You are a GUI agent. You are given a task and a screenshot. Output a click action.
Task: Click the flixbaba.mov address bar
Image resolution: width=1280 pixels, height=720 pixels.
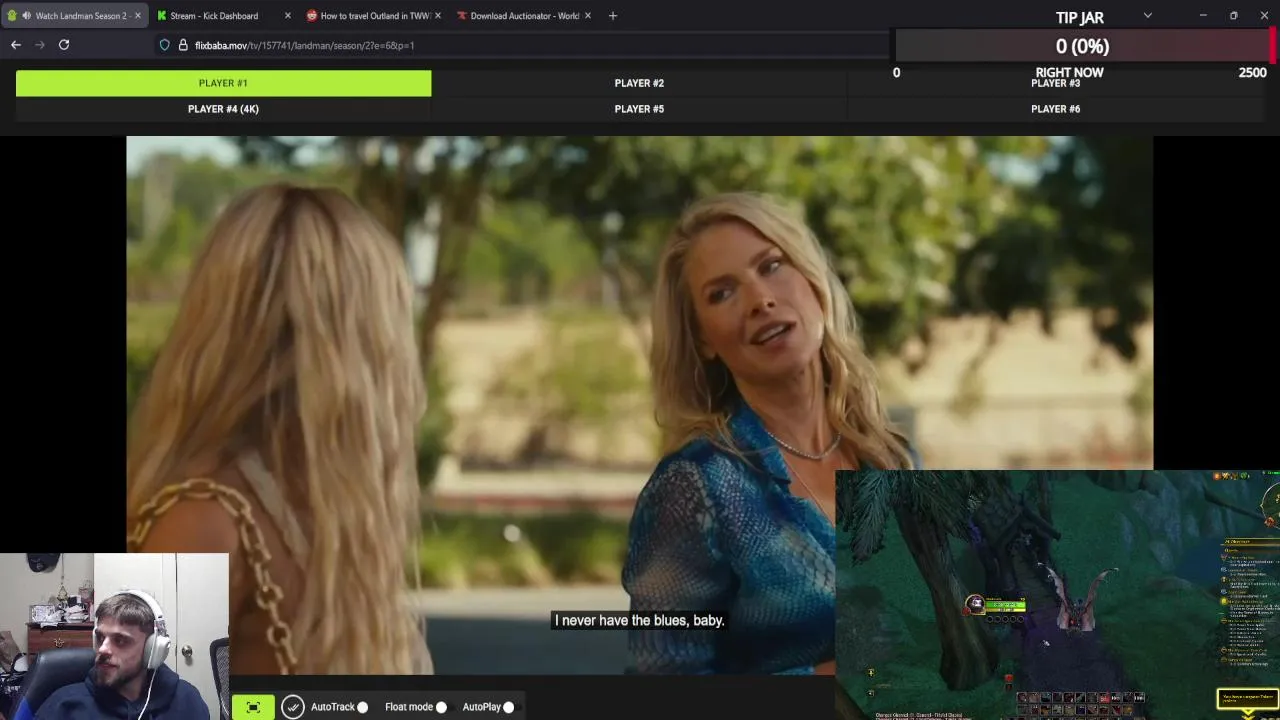(520, 45)
